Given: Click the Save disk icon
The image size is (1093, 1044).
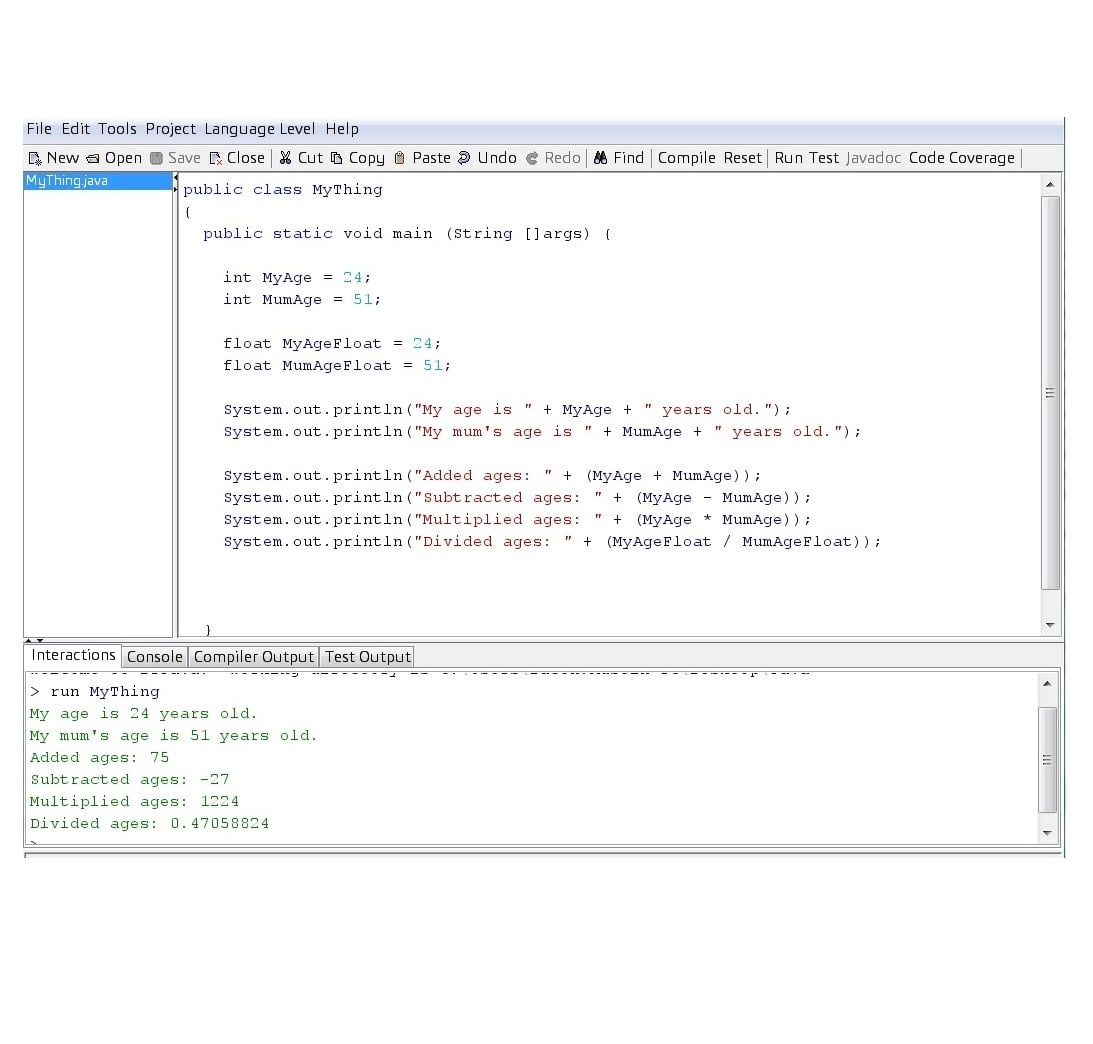Looking at the screenshot, I should 156,159.
